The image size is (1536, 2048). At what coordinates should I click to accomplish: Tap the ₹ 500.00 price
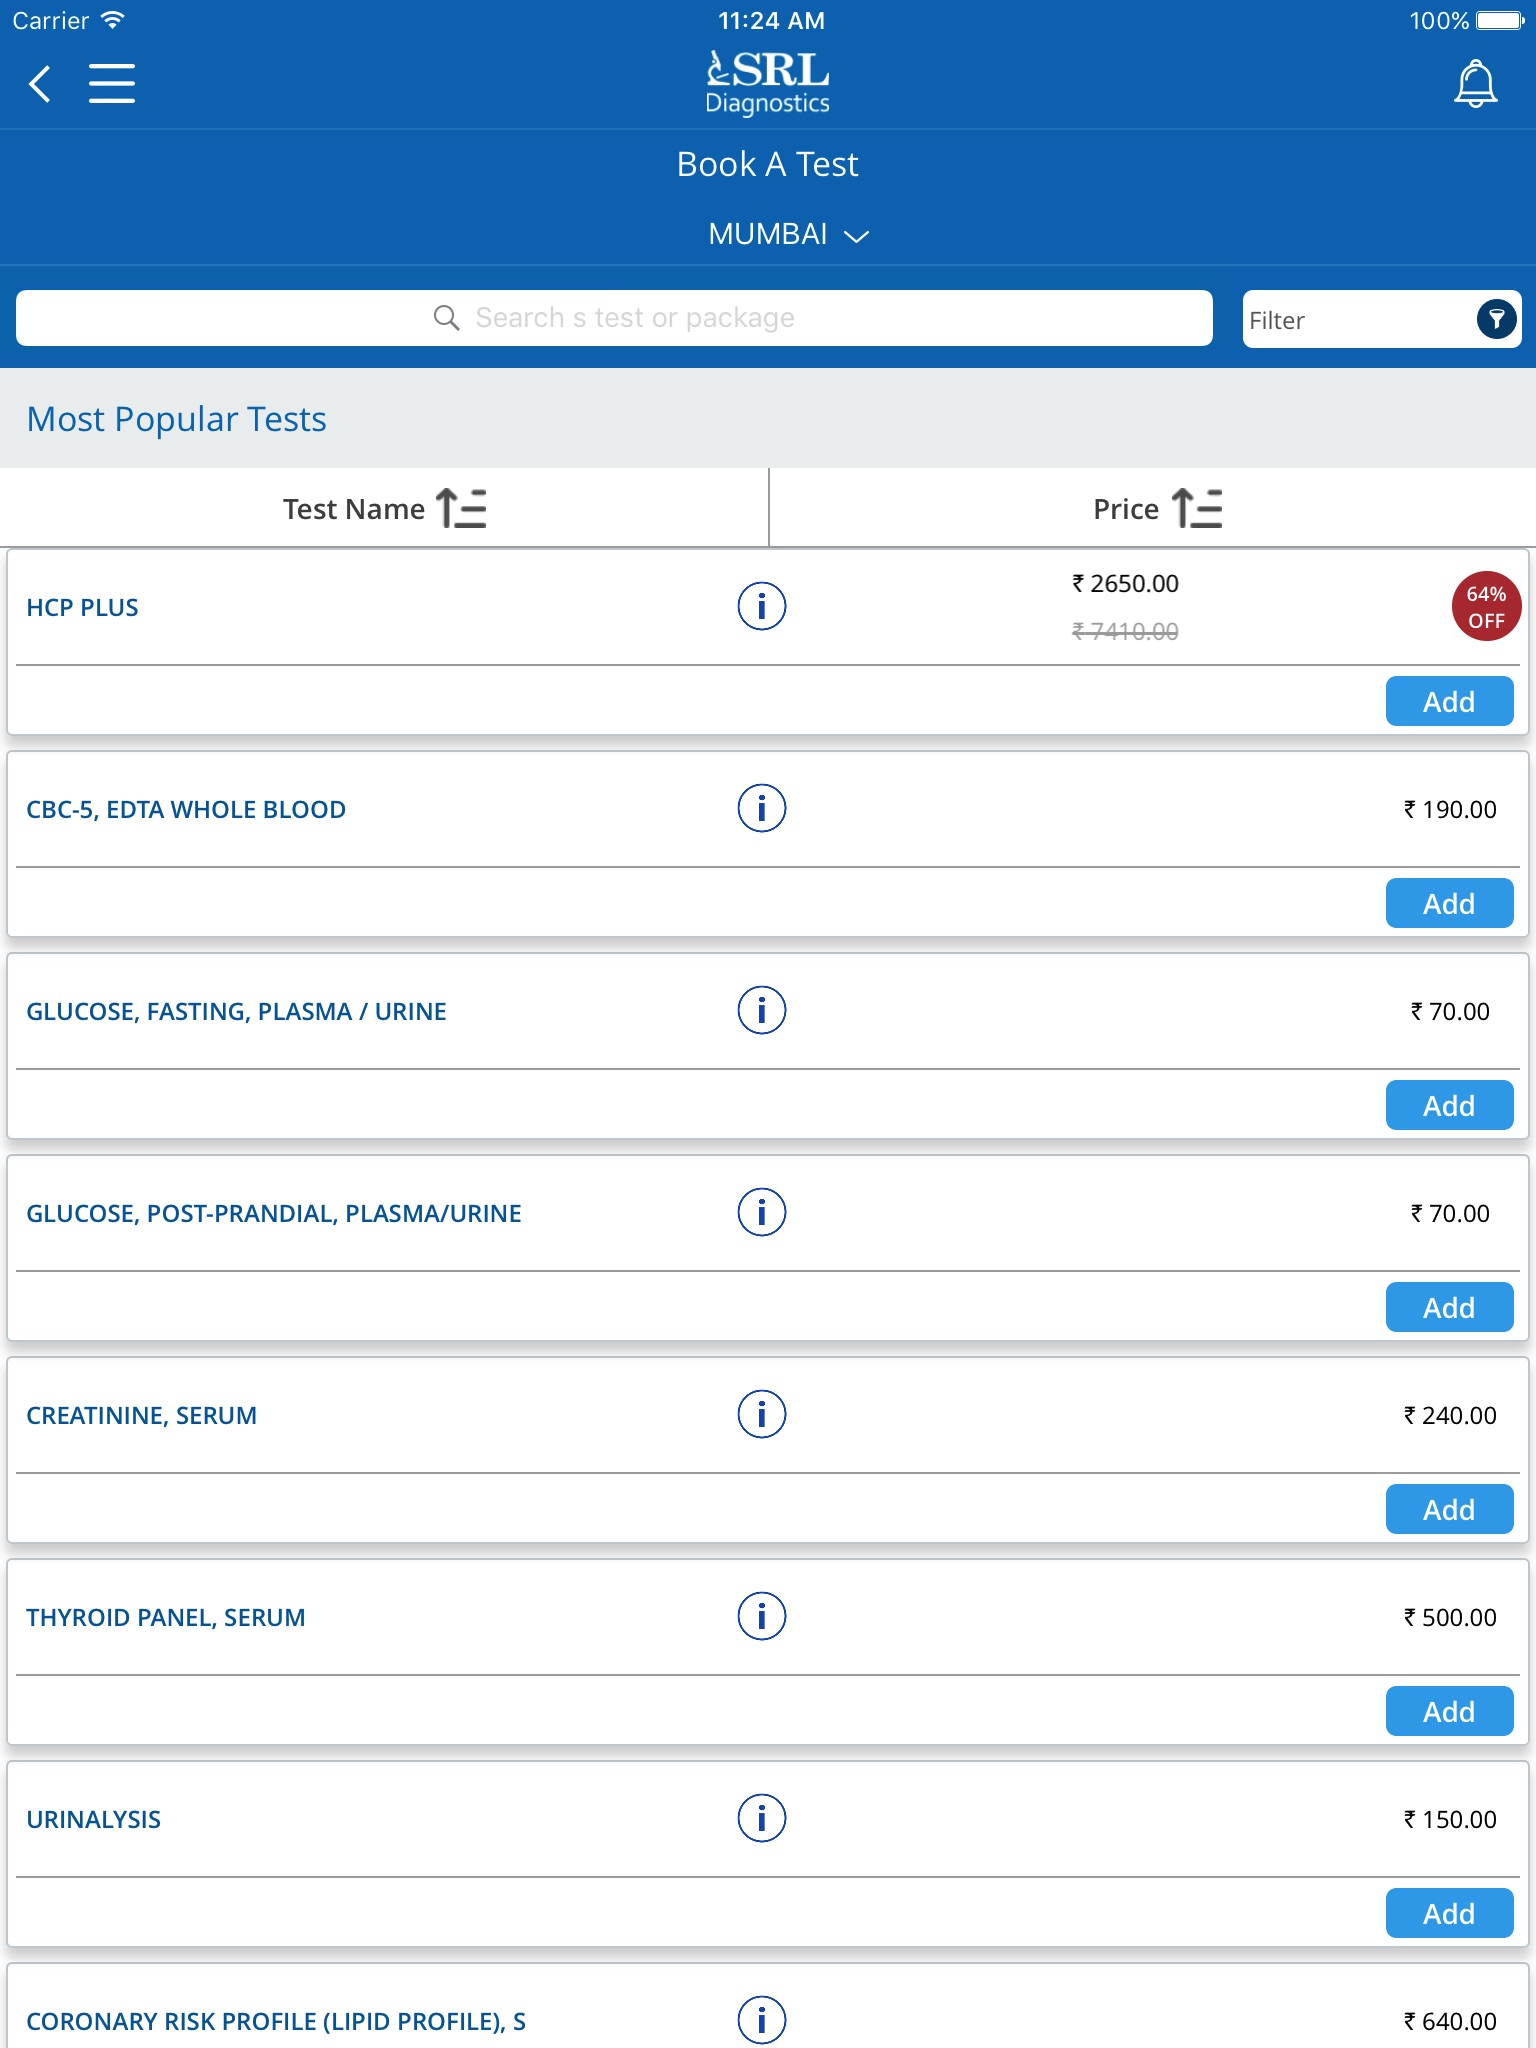[x=1450, y=1617]
